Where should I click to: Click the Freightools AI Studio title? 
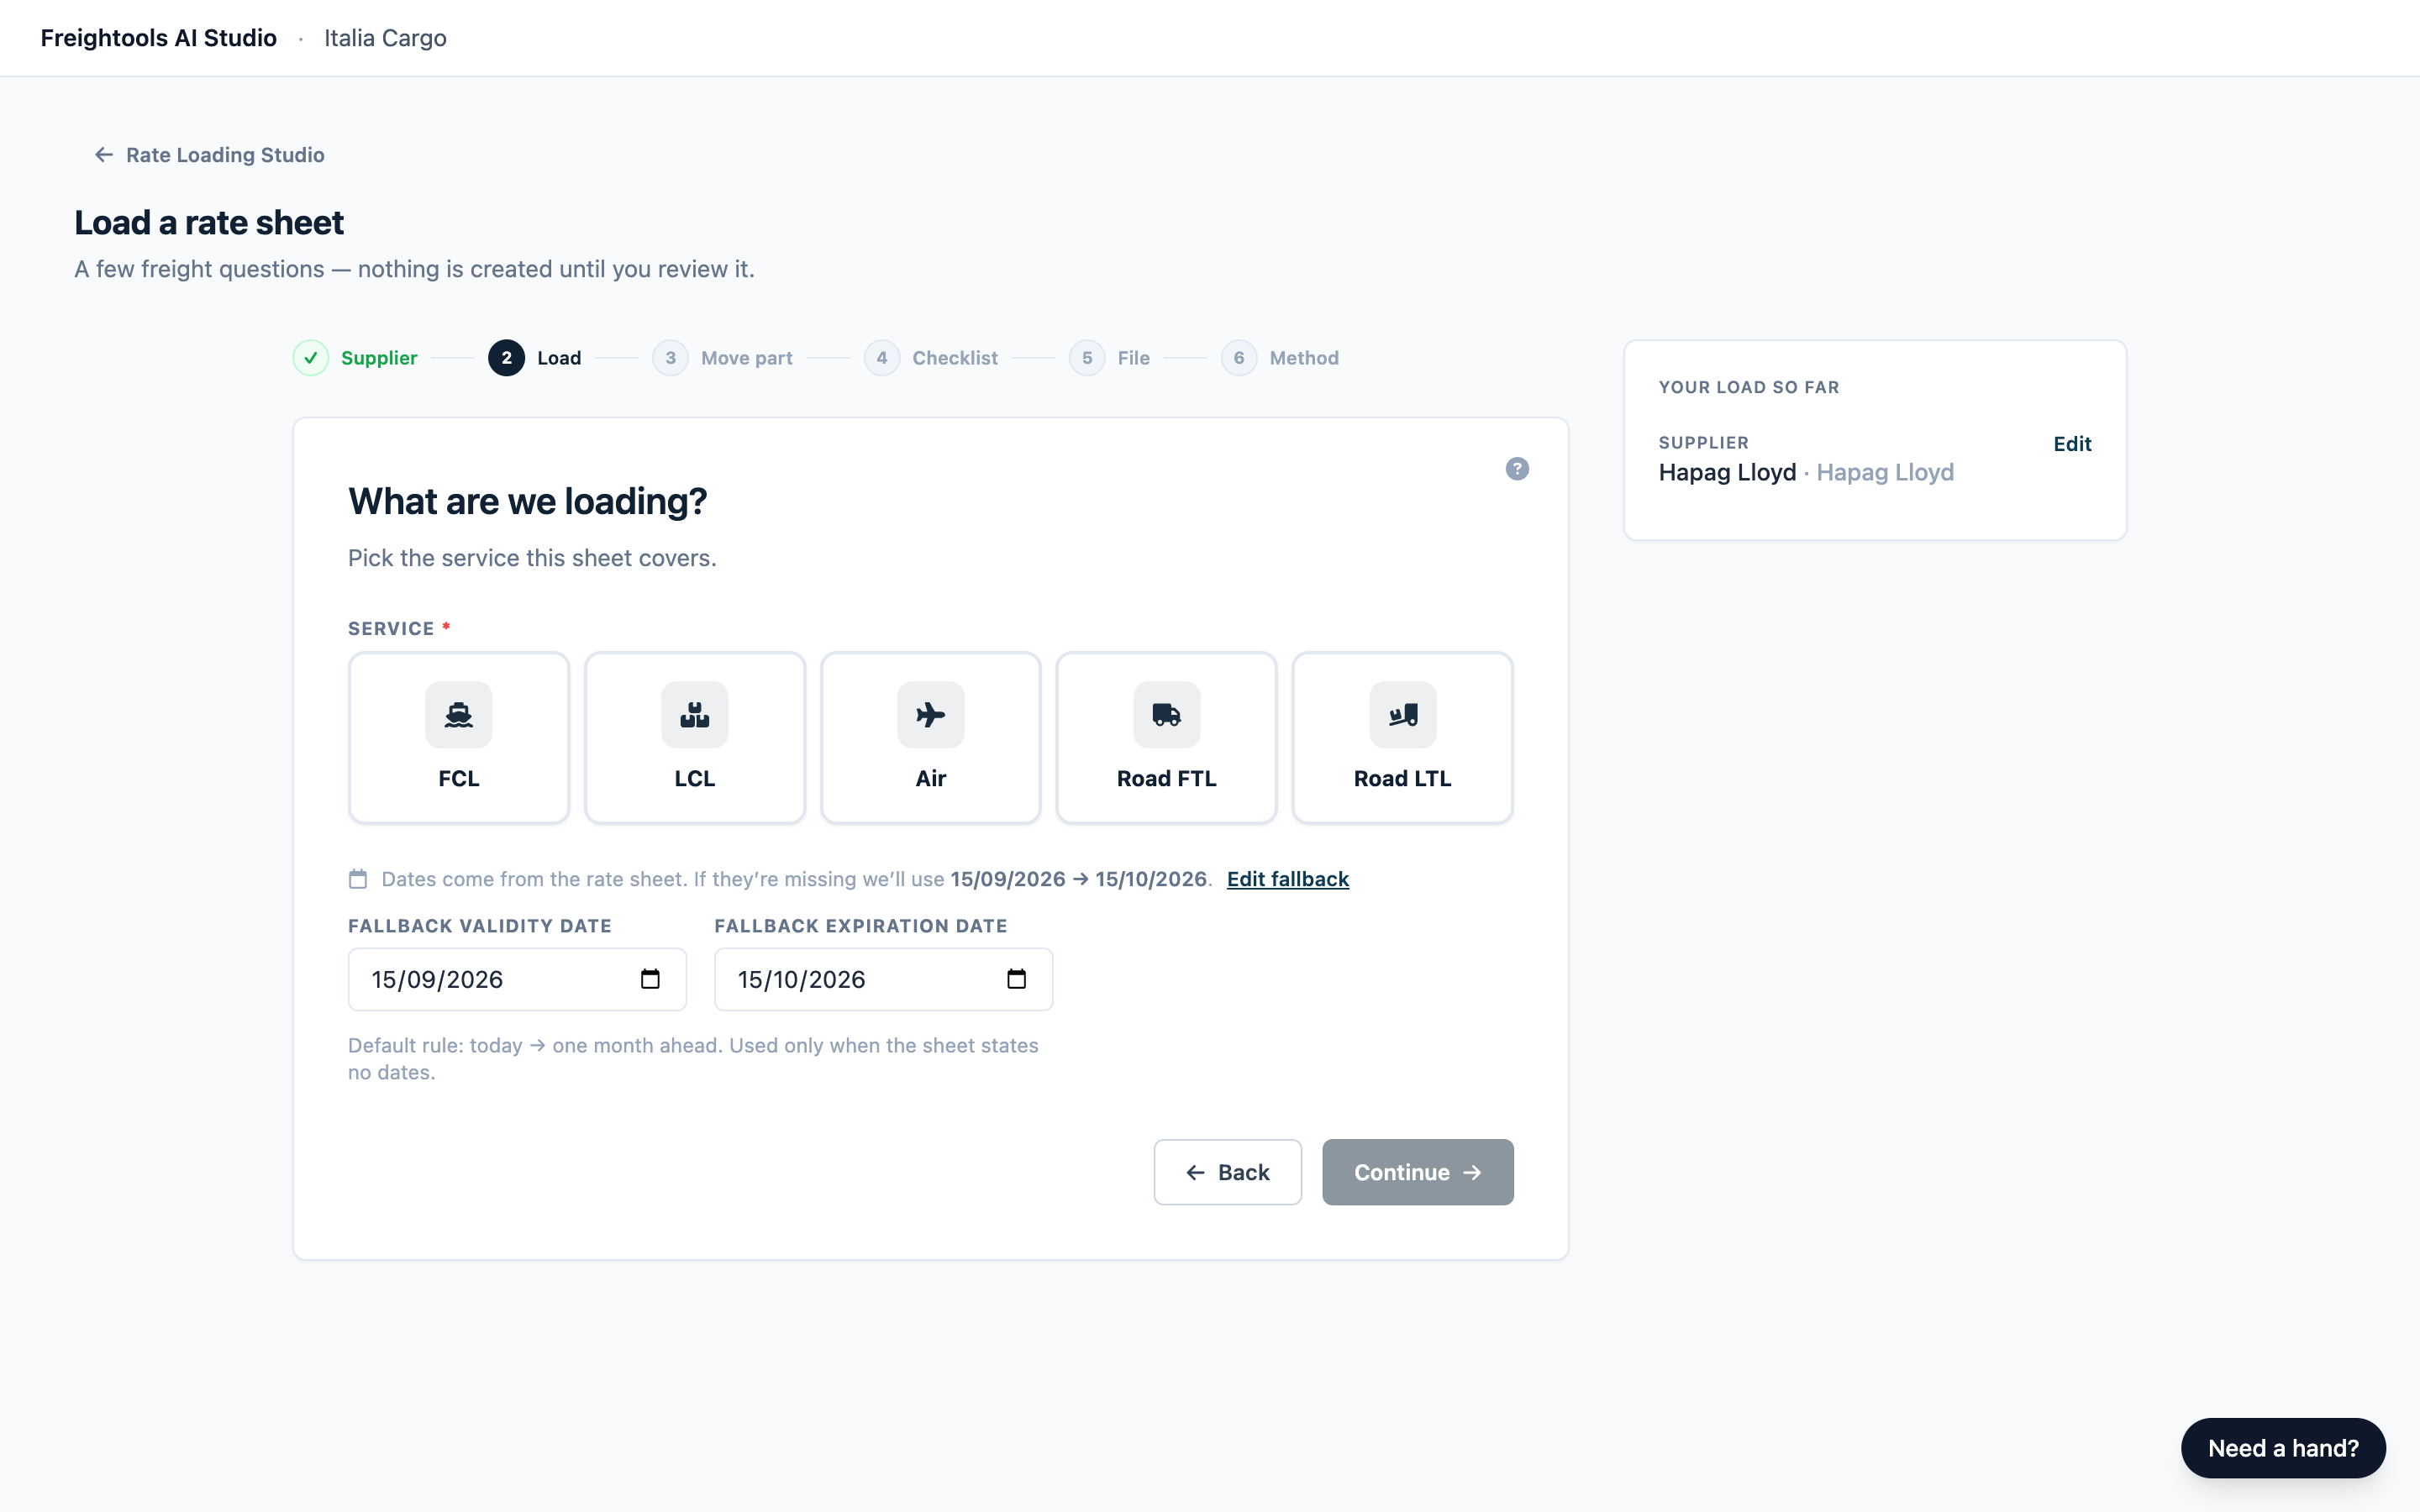tap(159, 38)
